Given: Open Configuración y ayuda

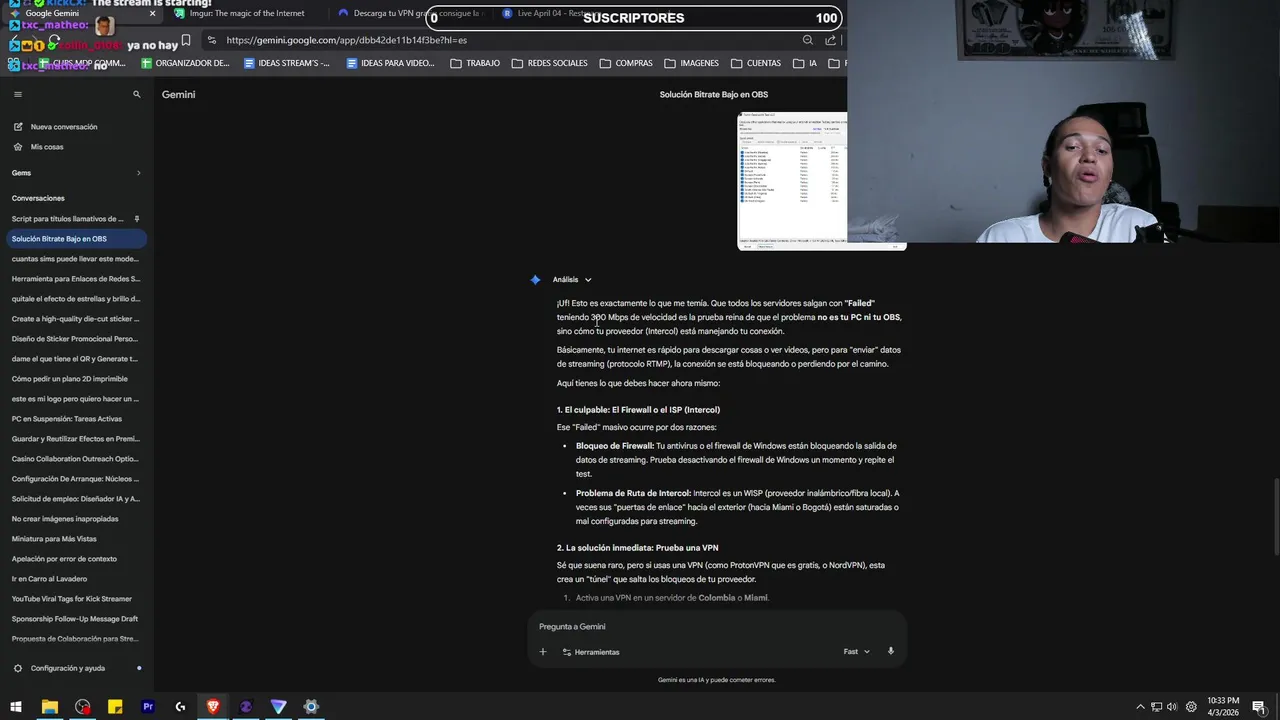Looking at the screenshot, I should click(67, 668).
